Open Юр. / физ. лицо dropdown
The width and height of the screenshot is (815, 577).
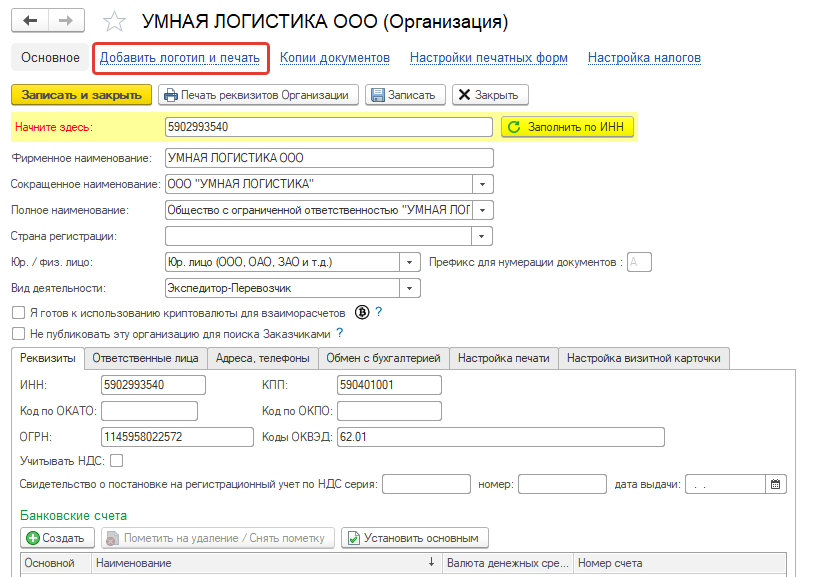410,262
